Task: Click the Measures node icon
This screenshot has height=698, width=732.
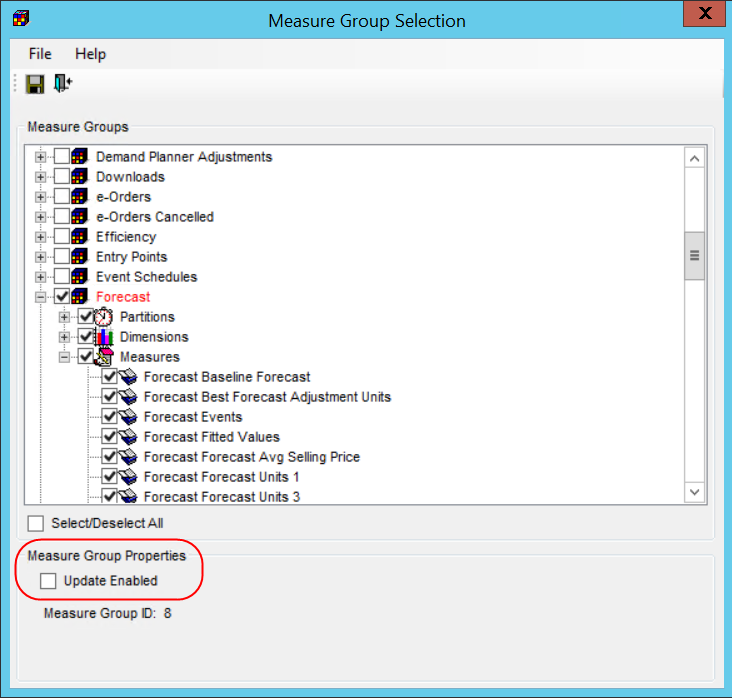Action: click(104, 357)
